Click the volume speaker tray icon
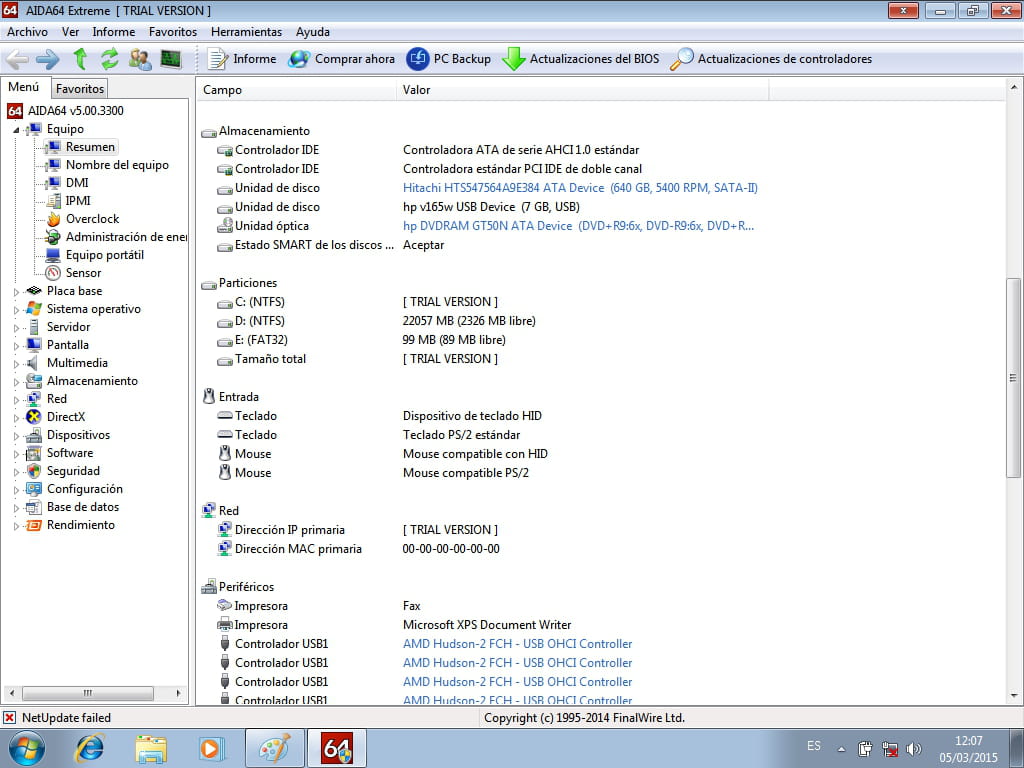The width and height of the screenshot is (1024, 768). [x=914, y=749]
